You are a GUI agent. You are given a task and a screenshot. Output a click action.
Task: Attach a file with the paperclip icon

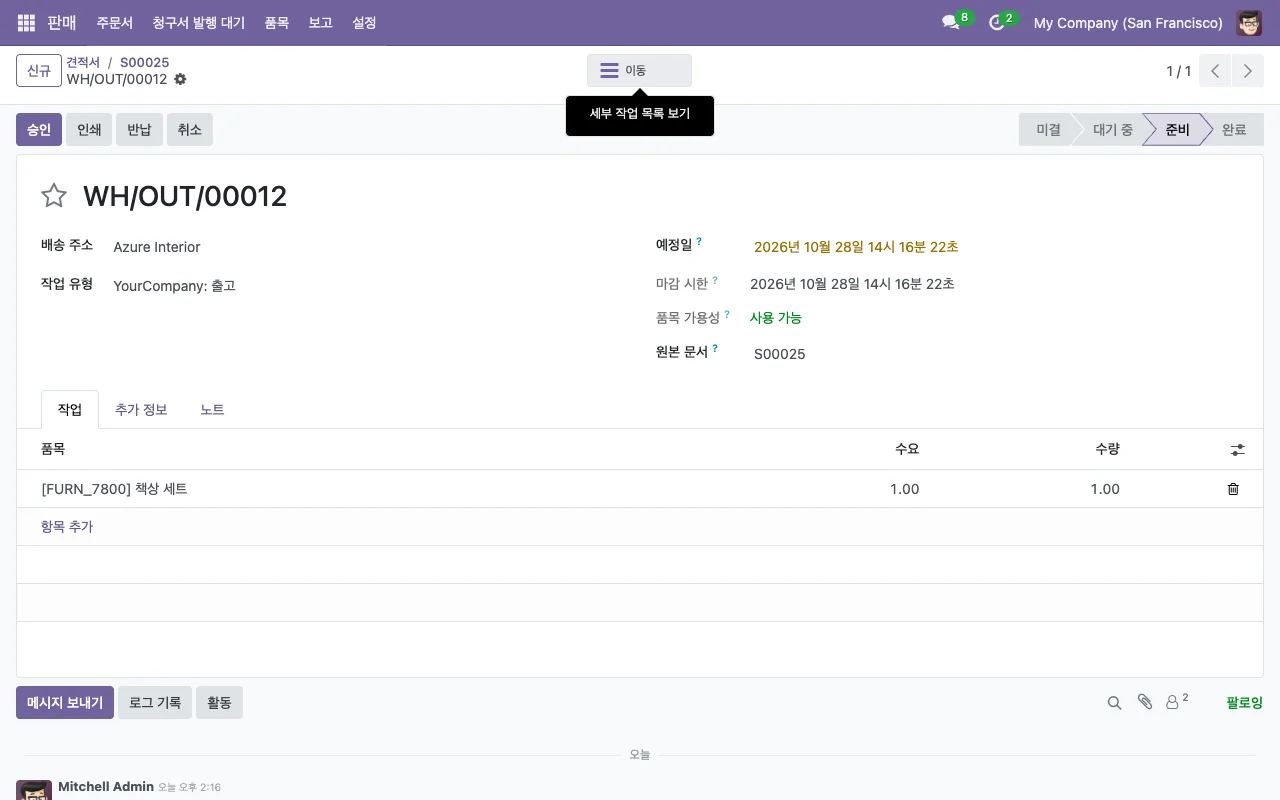click(1145, 703)
